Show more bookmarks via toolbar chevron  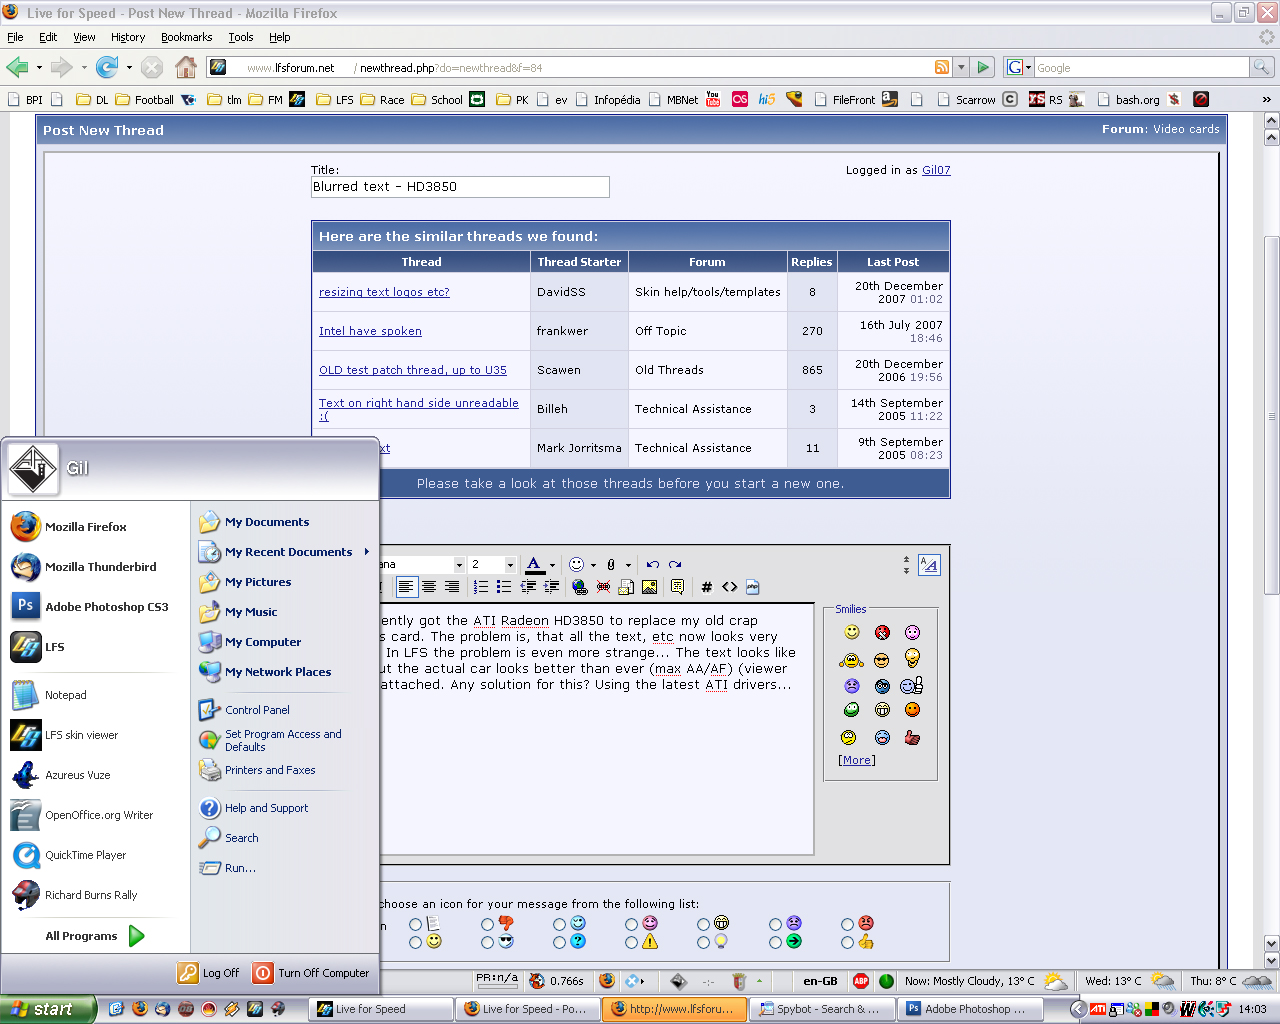1267,99
